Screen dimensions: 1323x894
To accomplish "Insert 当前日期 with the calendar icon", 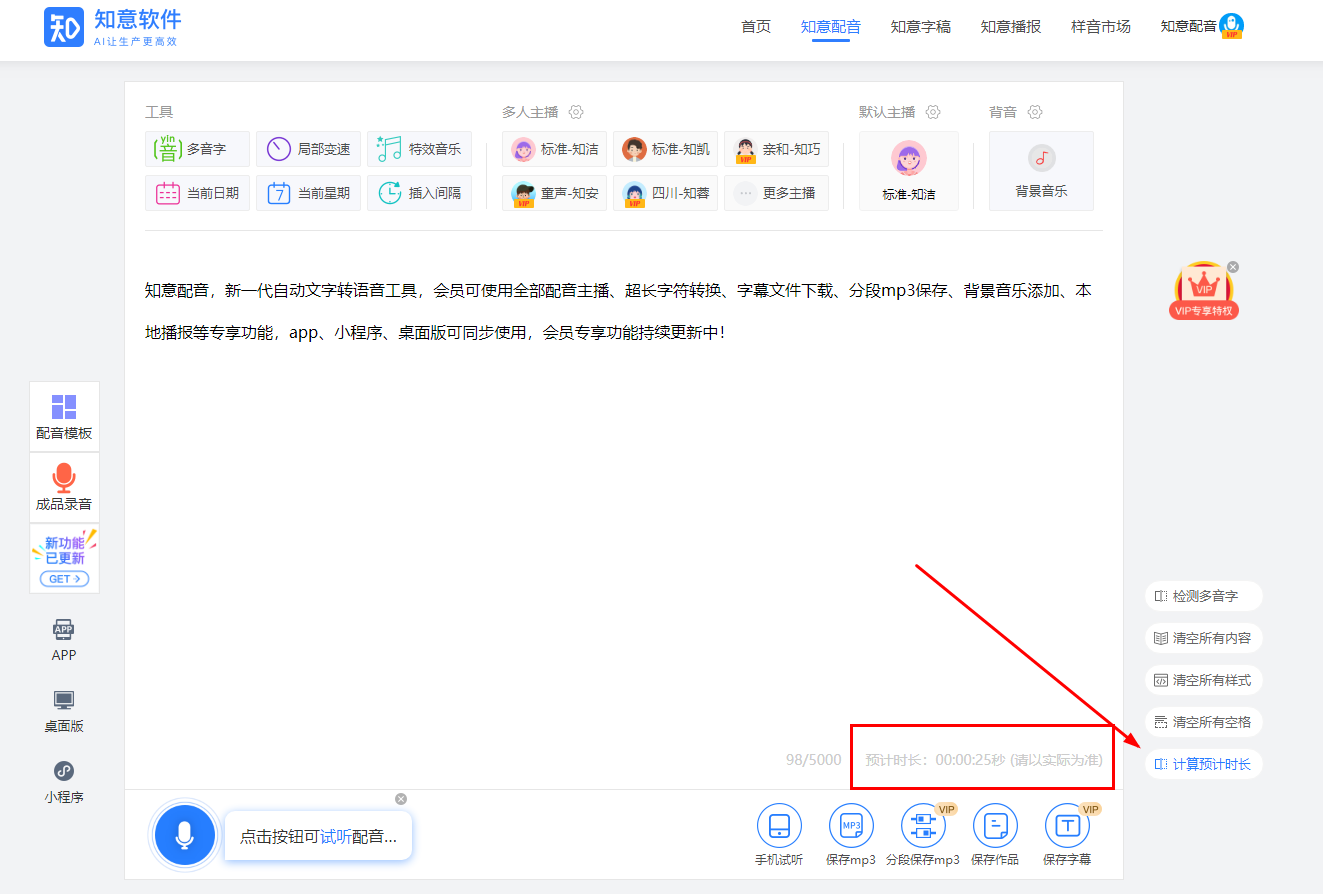I will pos(167,193).
